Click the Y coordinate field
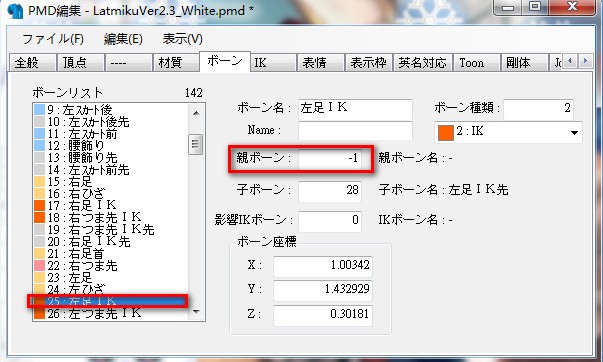 pyautogui.click(x=323, y=290)
